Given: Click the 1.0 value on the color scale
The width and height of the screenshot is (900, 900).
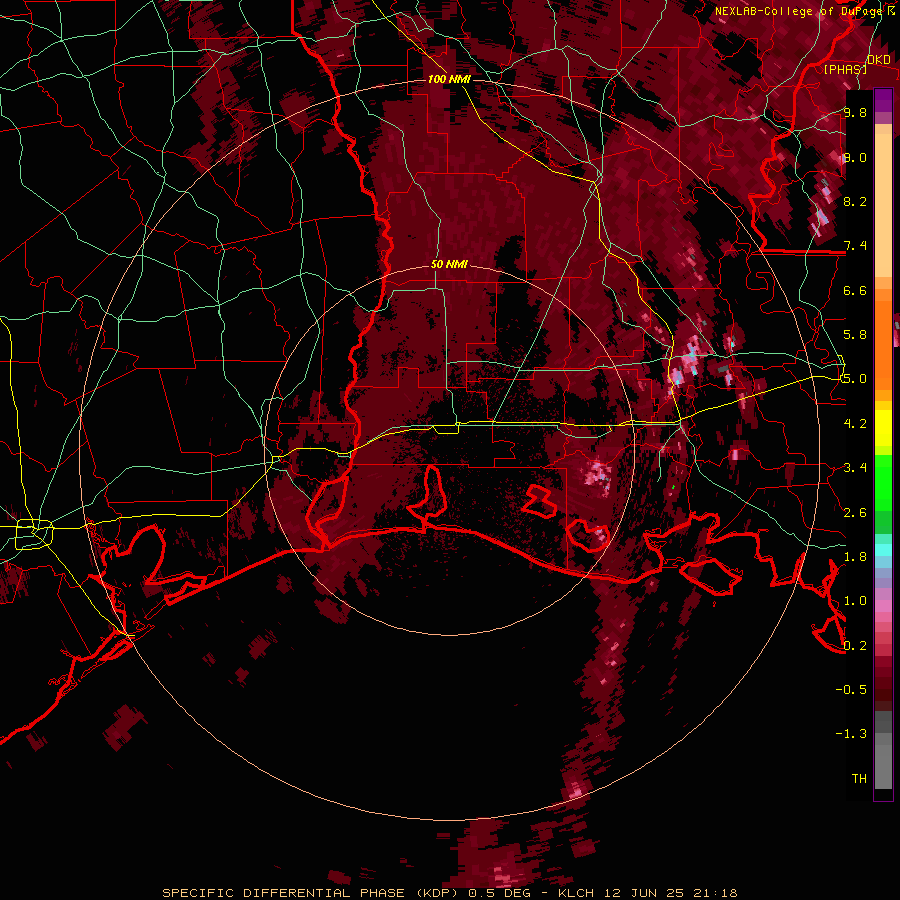Looking at the screenshot, I should tap(855, 601).
